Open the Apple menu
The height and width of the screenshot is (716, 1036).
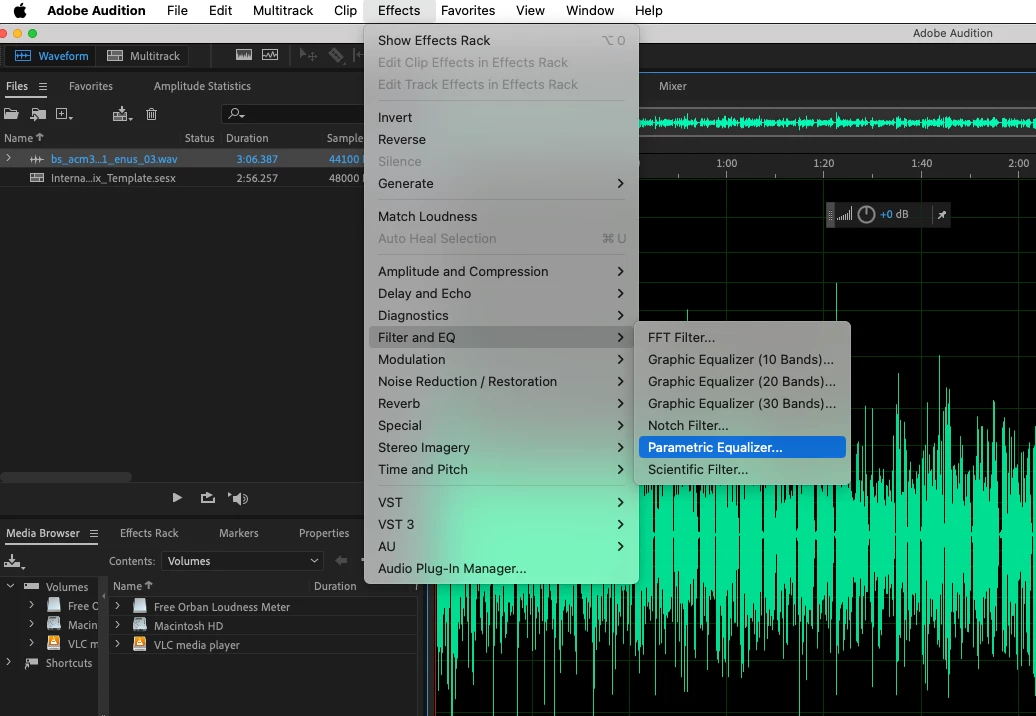tap(20, 11)
